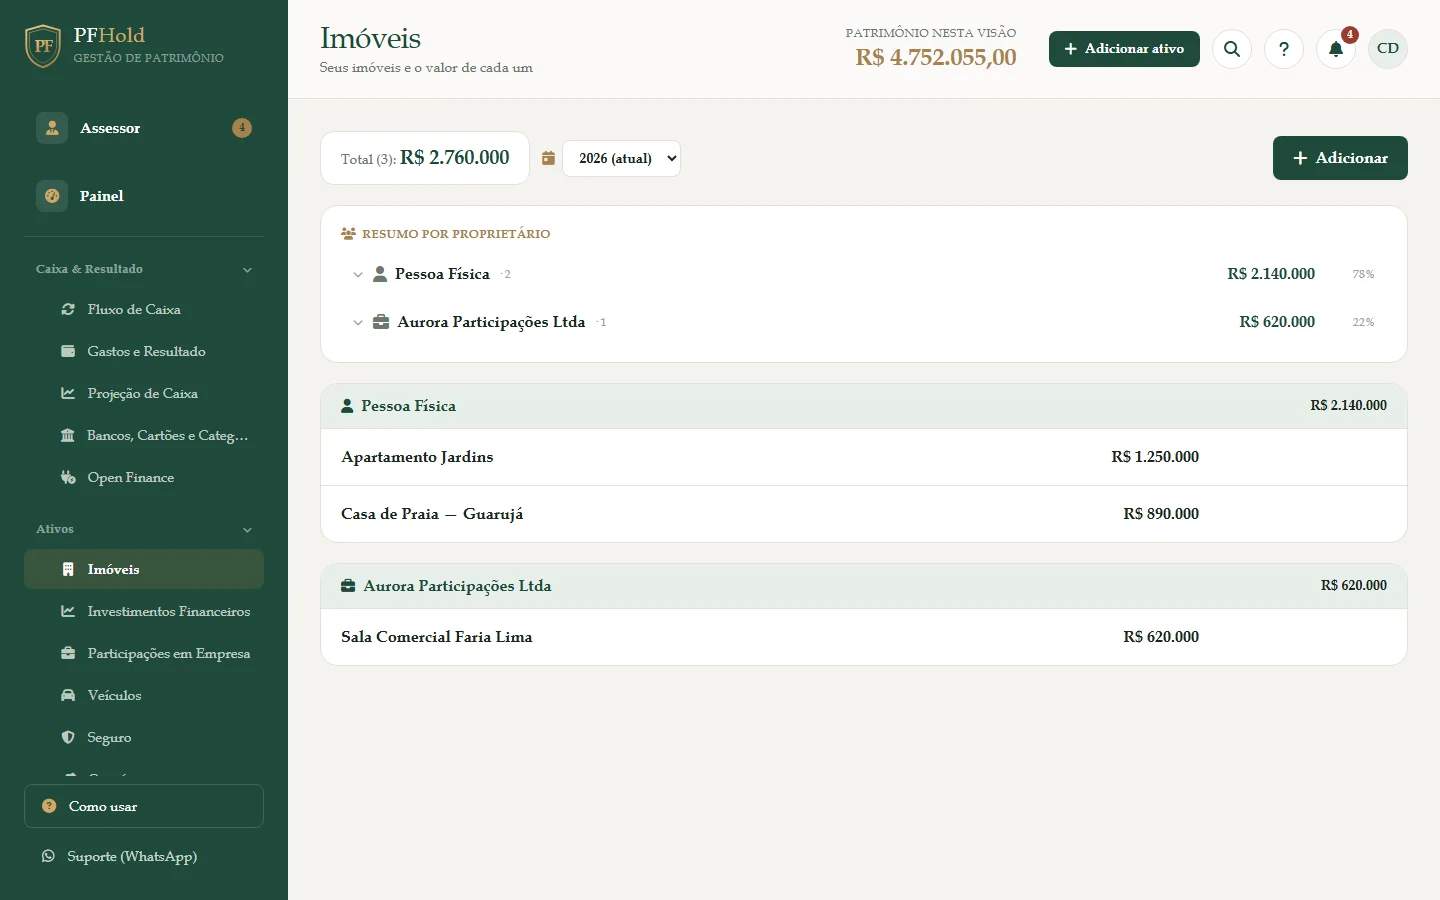Click the Suporte WhatsApp icon
Image resolution: width=1440 pixels, height=900 pixels.
(48, 856)
